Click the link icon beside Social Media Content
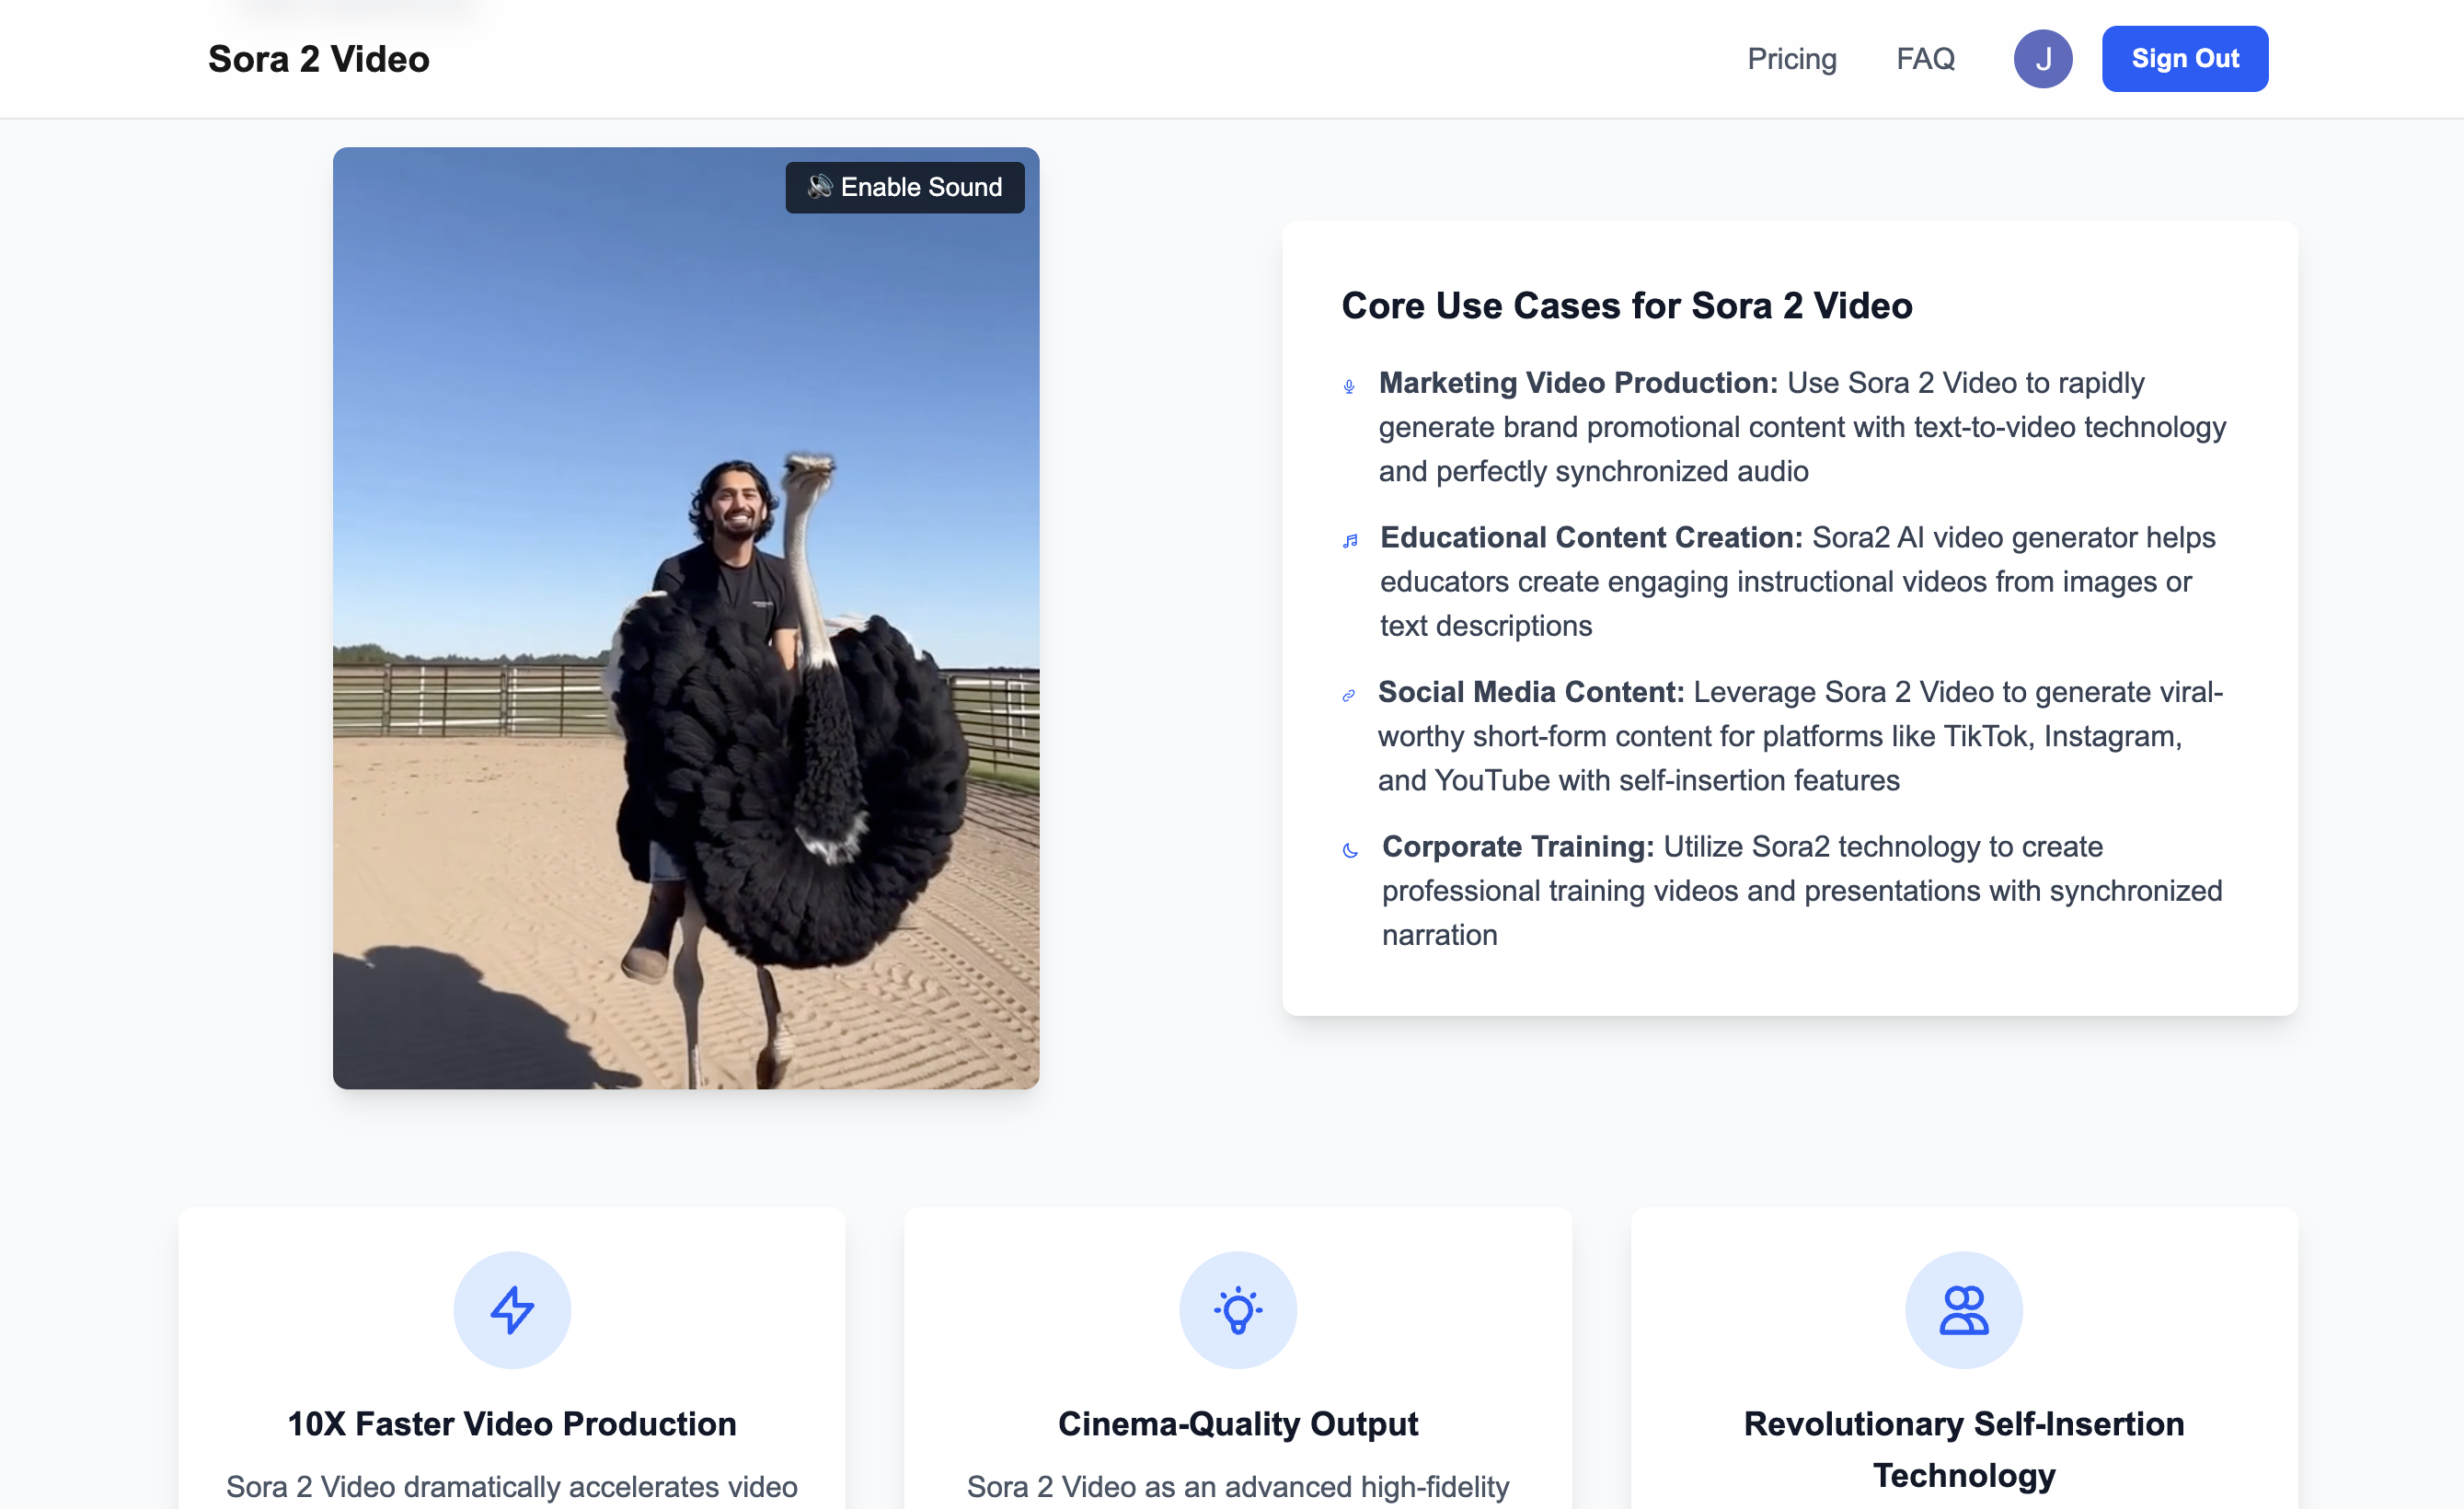This screenshot has width=2464, height=1509. pyautogui.click(x=1349, y=695)
